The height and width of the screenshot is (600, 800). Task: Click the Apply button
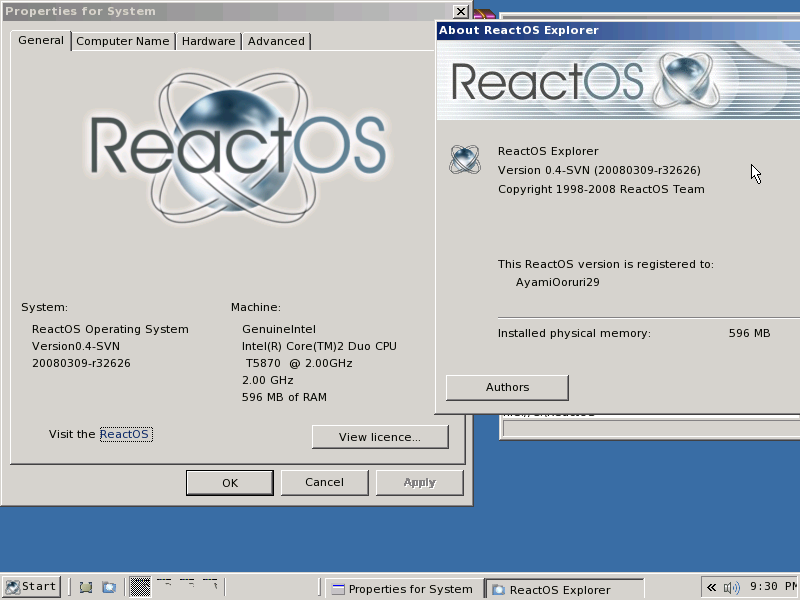pyautogui.click(x=419, y=483)
